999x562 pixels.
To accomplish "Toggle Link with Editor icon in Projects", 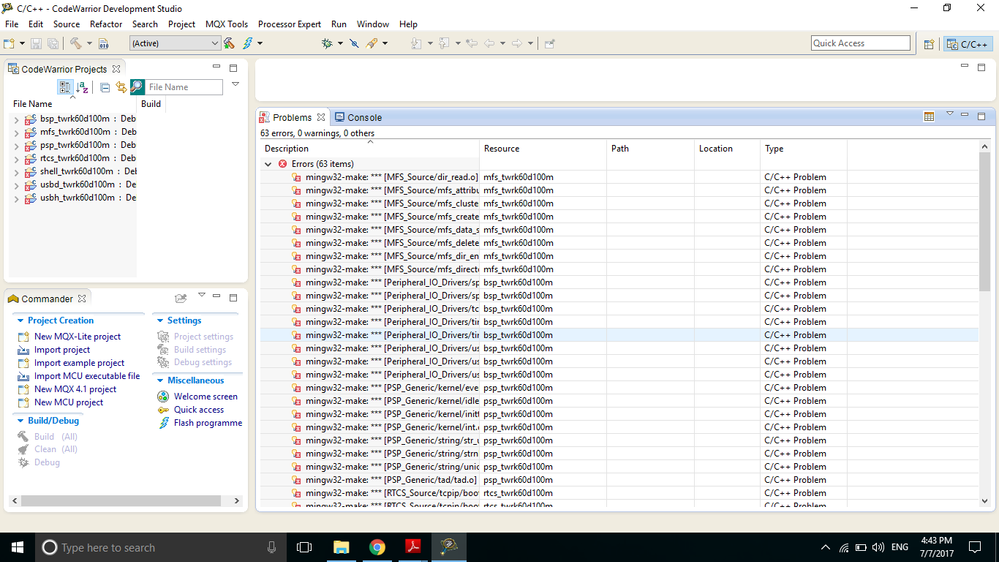I will [x=121, y=87].
